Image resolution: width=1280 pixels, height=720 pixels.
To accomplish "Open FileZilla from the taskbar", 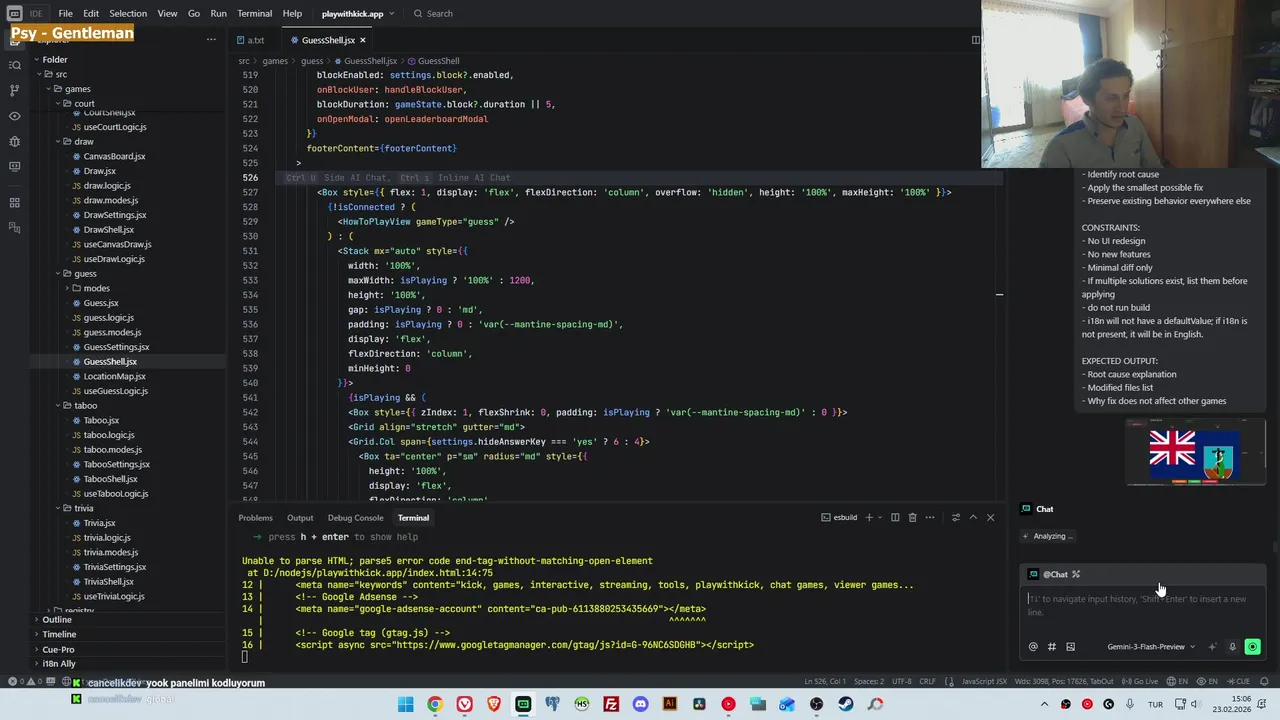I will (x=611, y=704).
